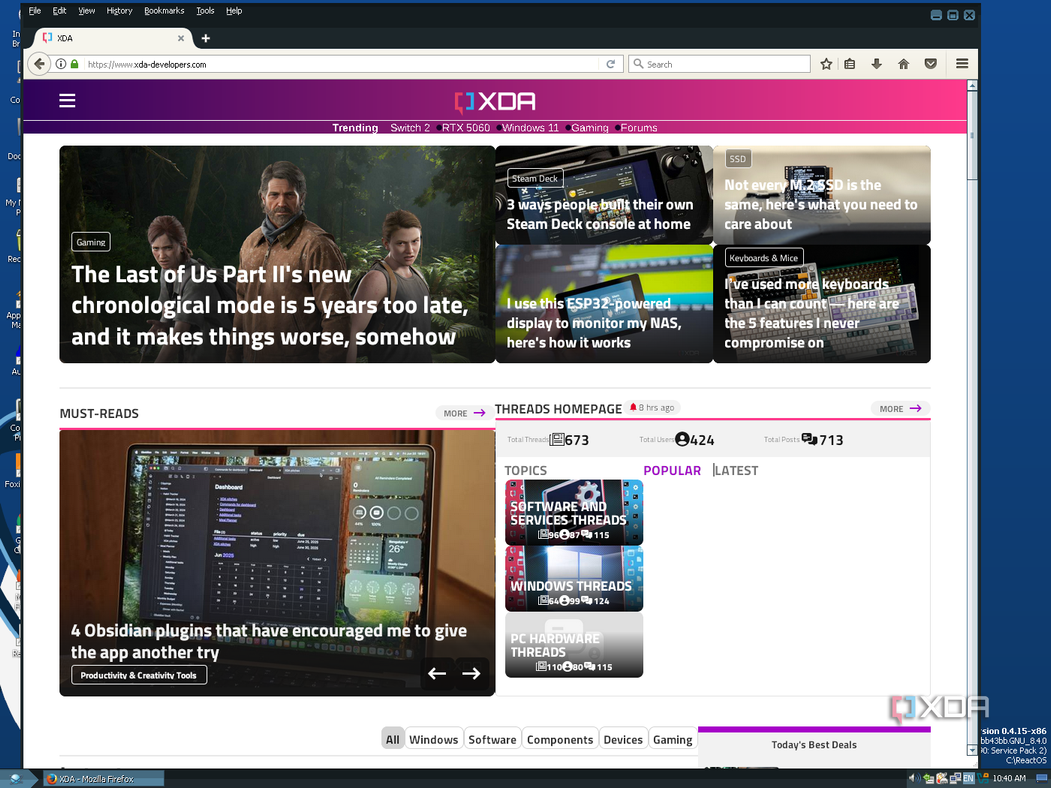This screenshot has height=788, width=1051.
Task: Click the Total Threads icon showing 673
Action: tap(556, 440)
